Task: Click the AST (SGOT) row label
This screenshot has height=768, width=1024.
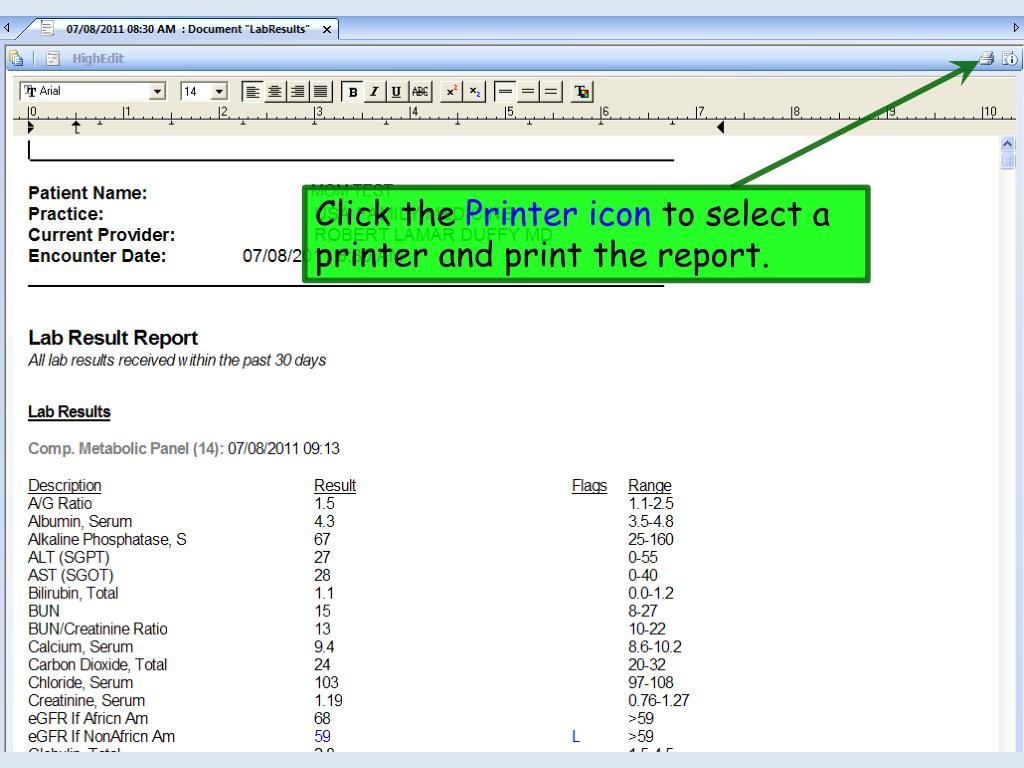Action: 71,575
